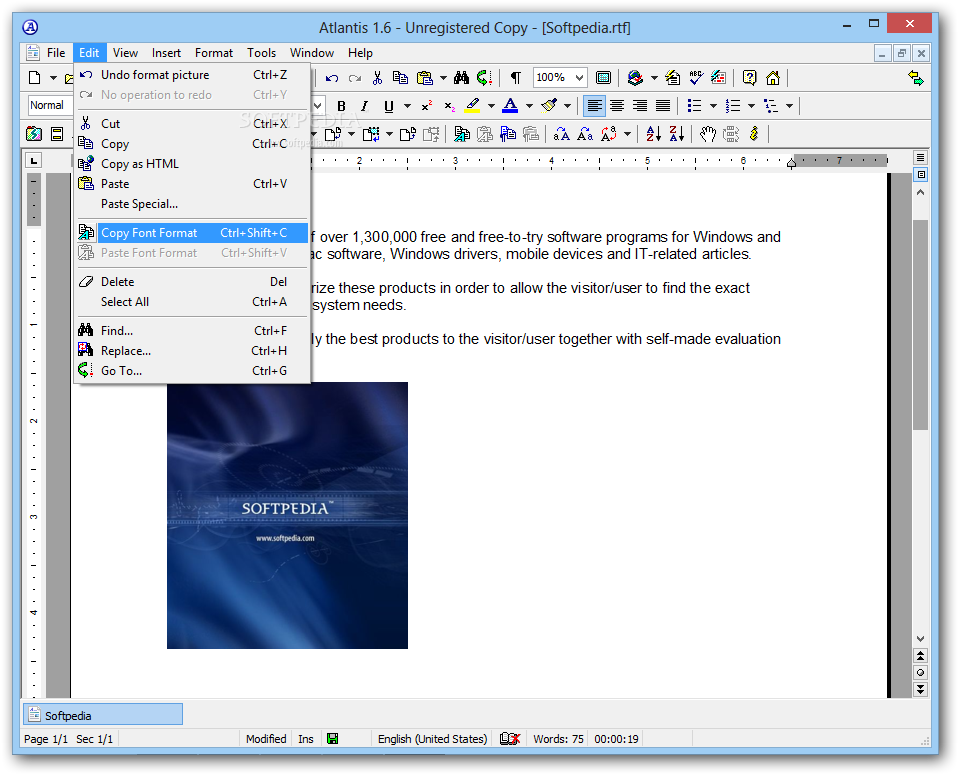Screen dimensions: 959x775
Task: Open the highlight color dropdown arrow
Action: (491, 106)
